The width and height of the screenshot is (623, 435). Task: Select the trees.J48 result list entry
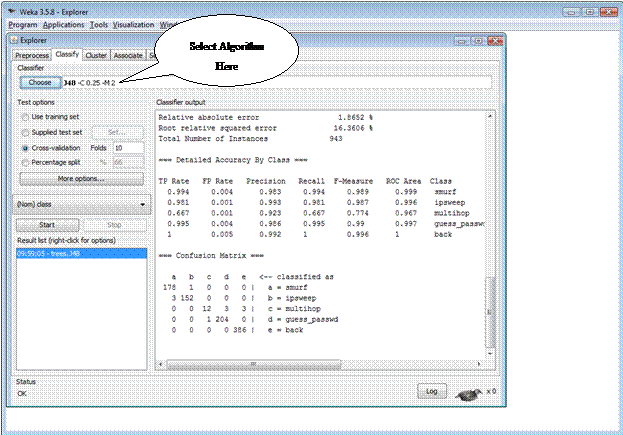tap(81, 253)
